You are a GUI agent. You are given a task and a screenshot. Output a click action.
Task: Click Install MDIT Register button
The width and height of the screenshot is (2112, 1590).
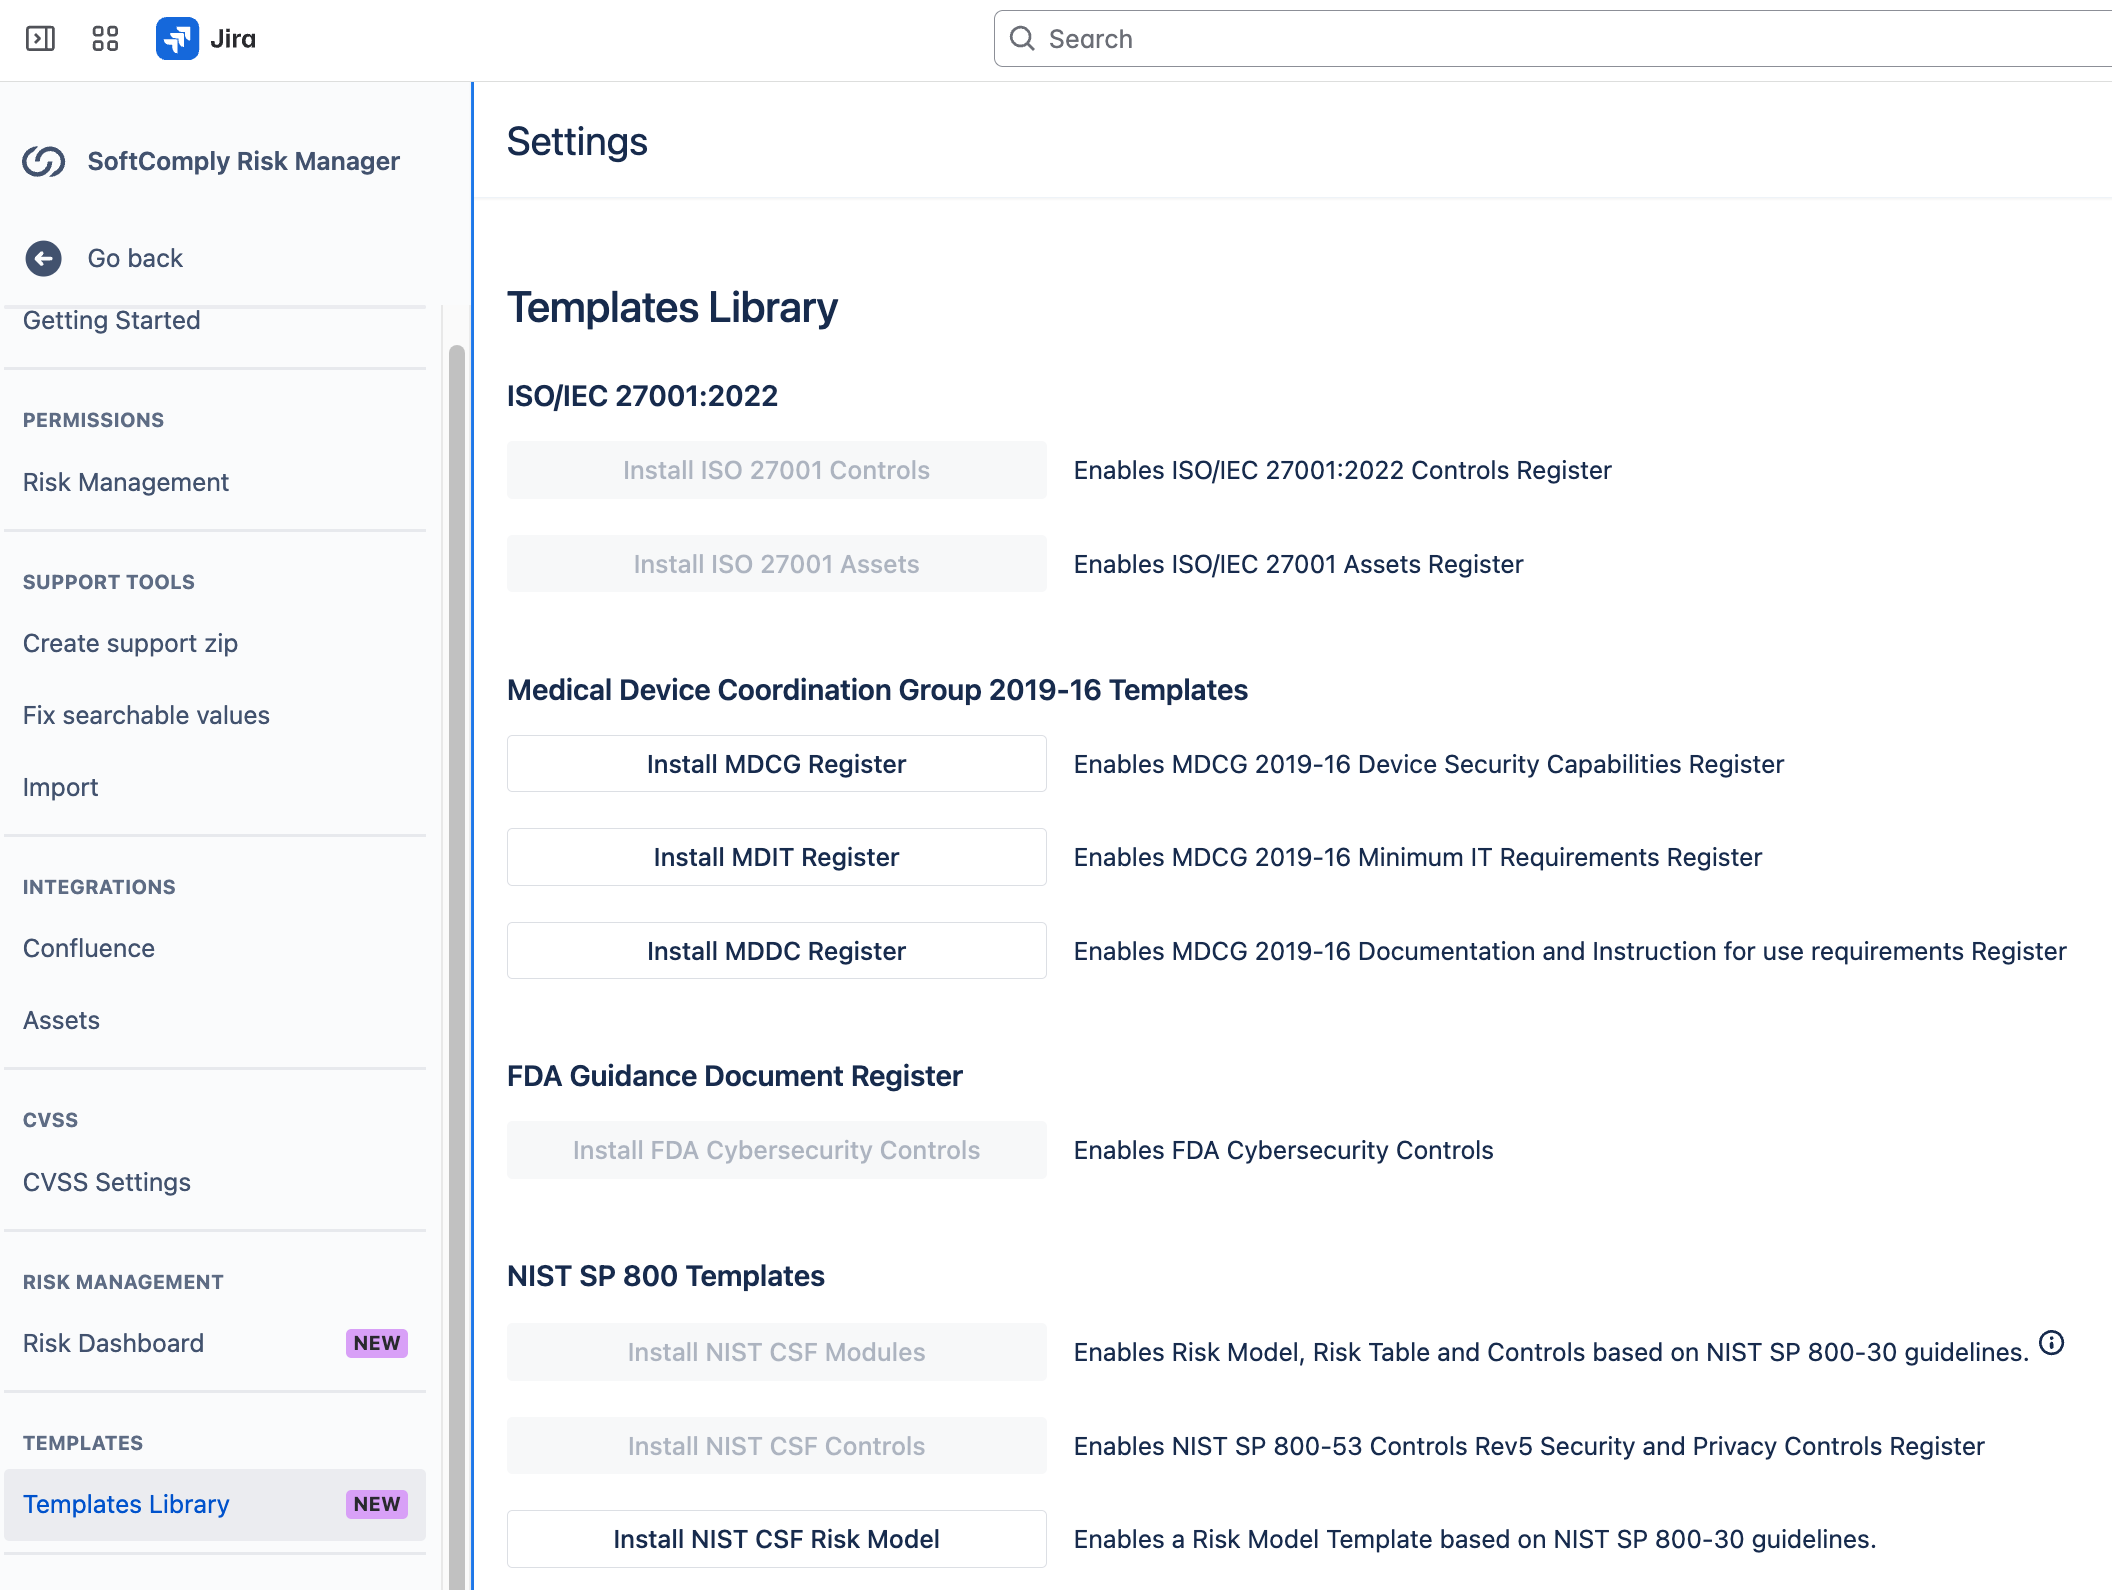(776, 857)
